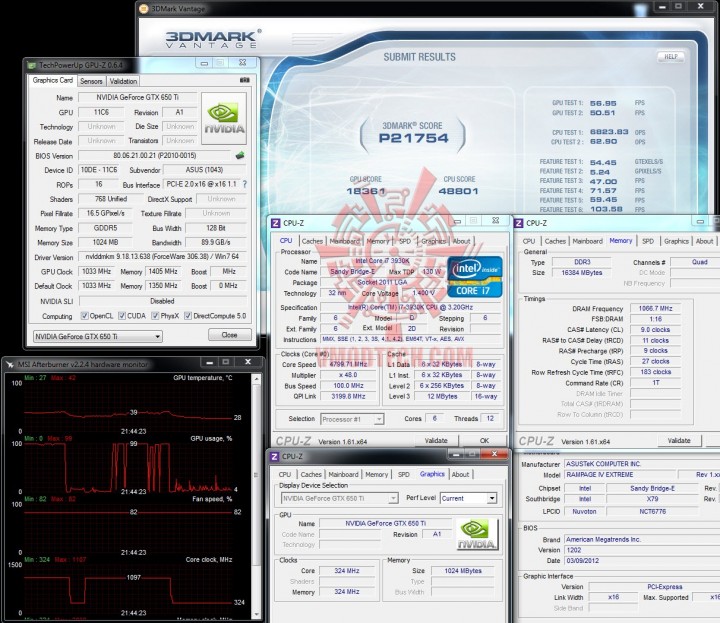This screenshot has height=623, width=720.
Task: Click the Graphics tab in bottom CPU-Z window
Action: tap(432, 474)
